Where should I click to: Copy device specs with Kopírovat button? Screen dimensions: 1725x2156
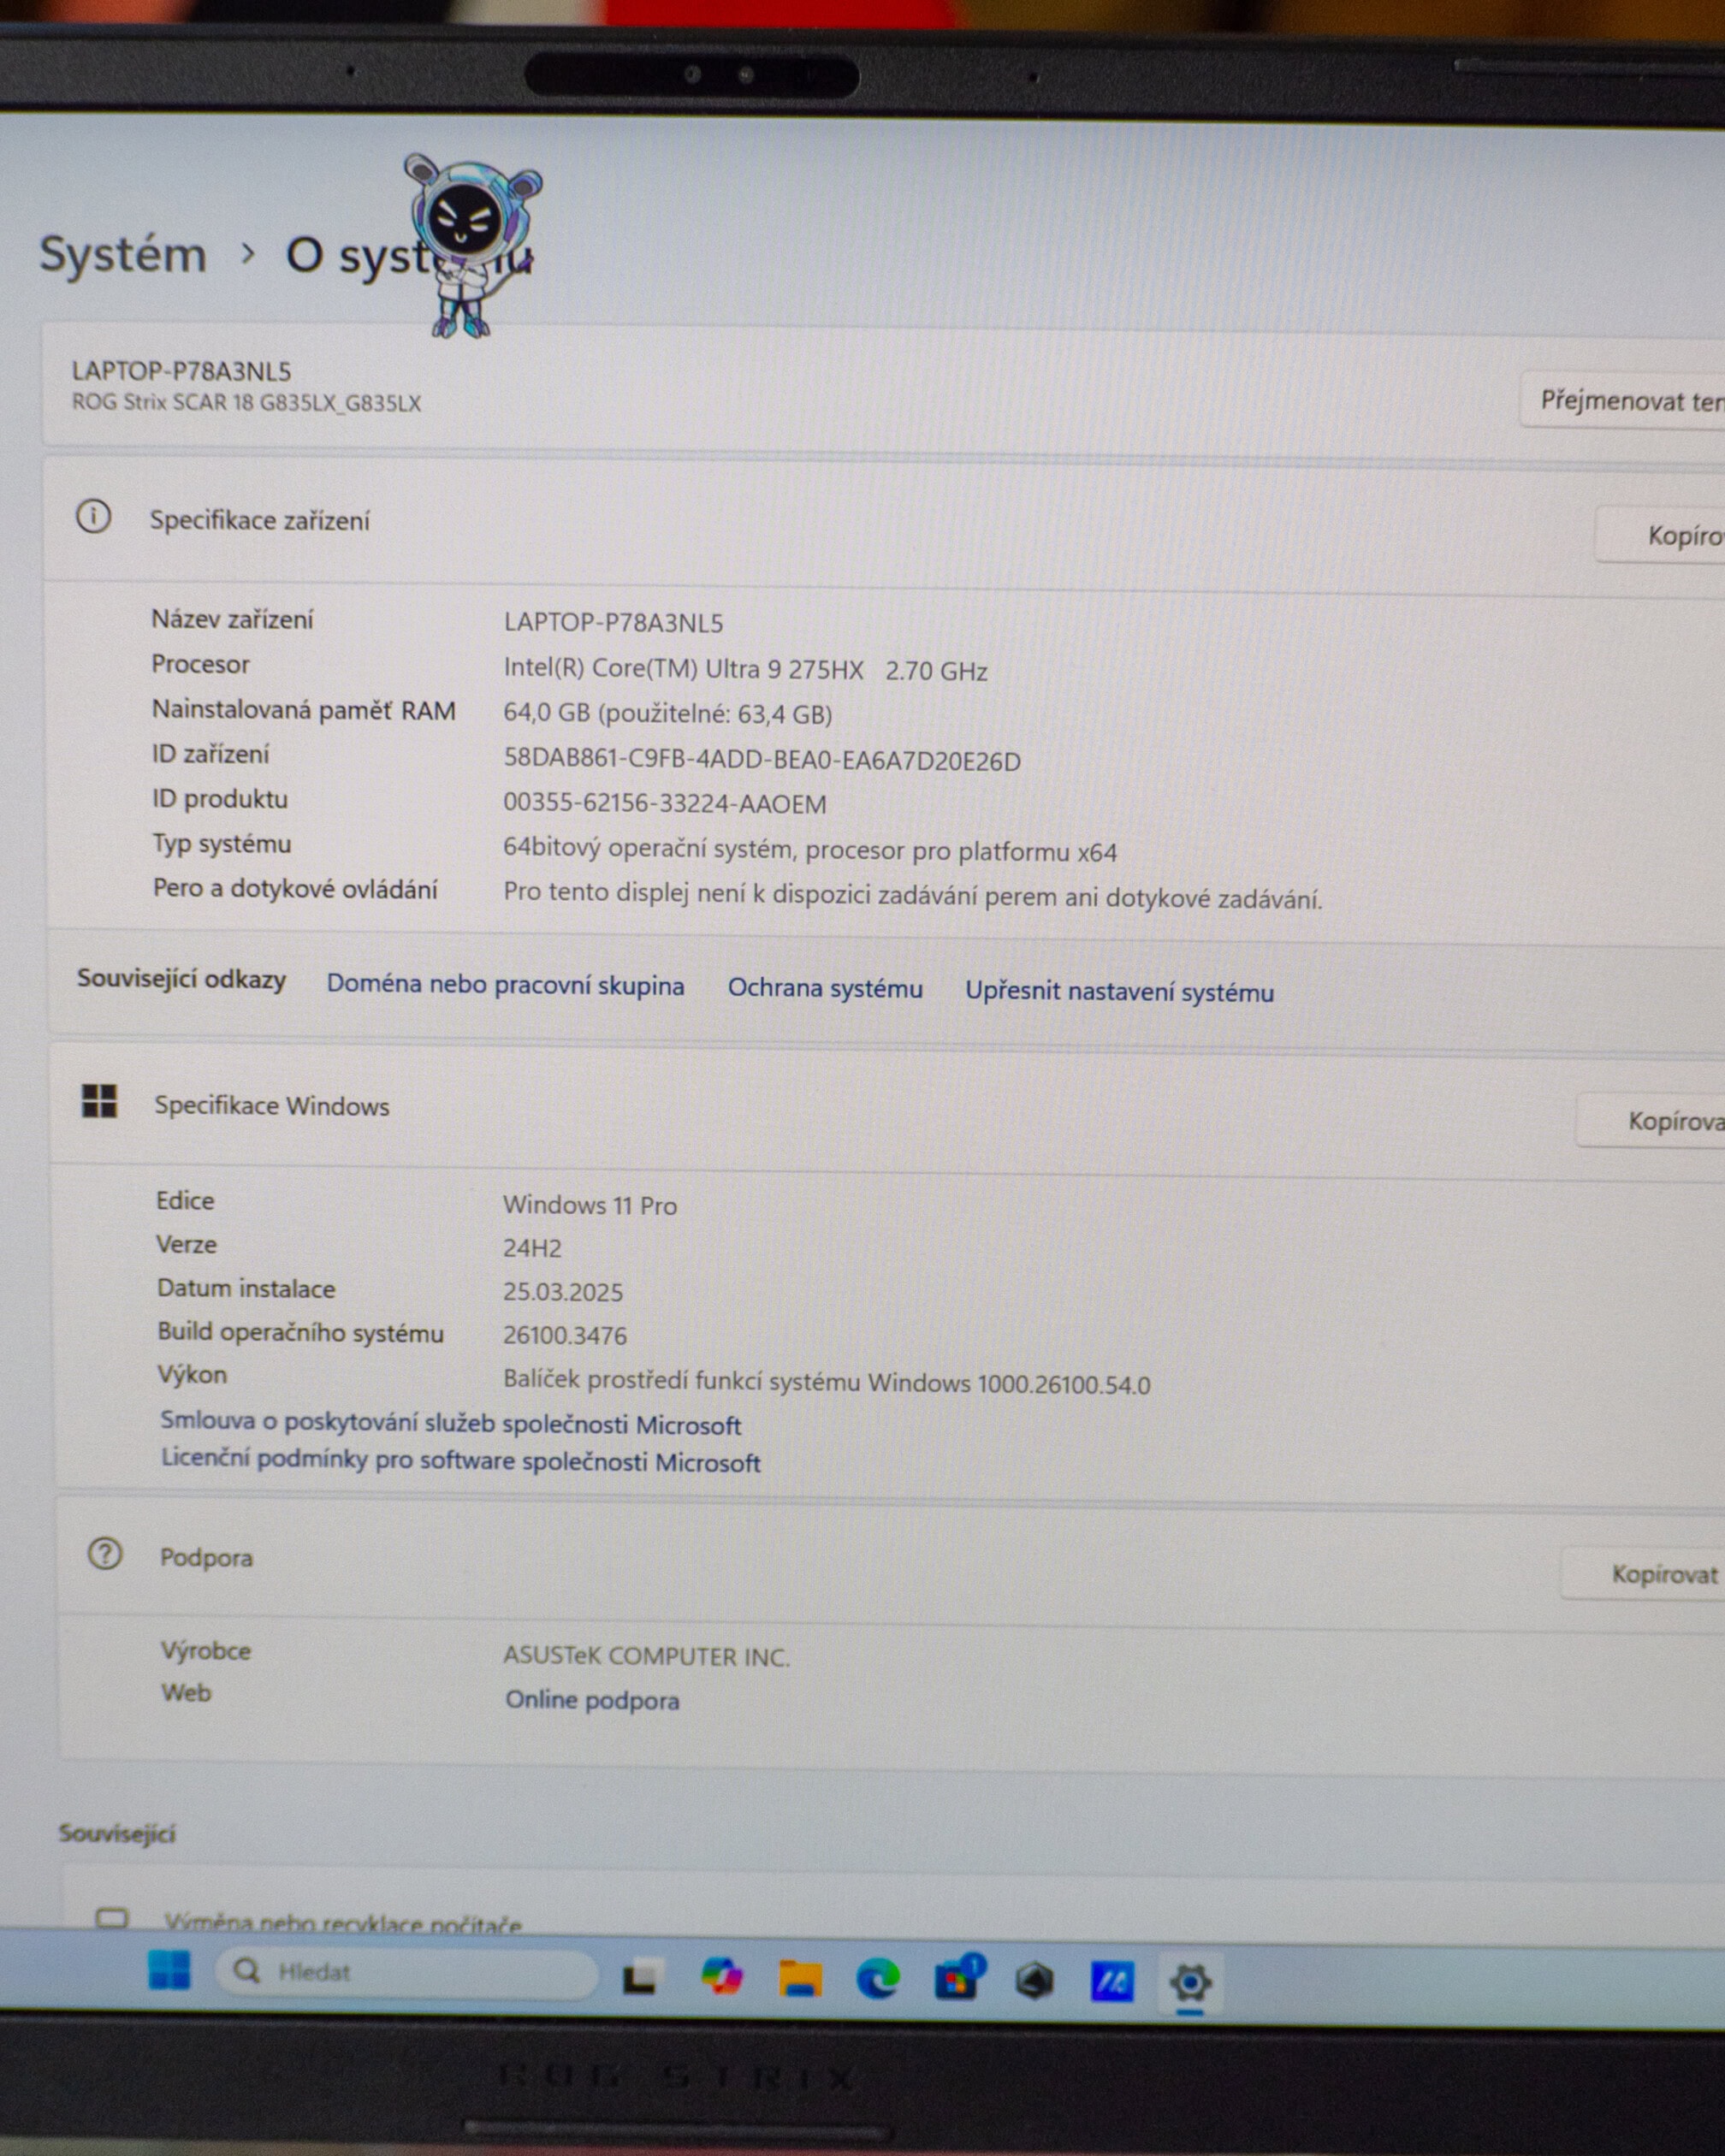[1661, 535]
